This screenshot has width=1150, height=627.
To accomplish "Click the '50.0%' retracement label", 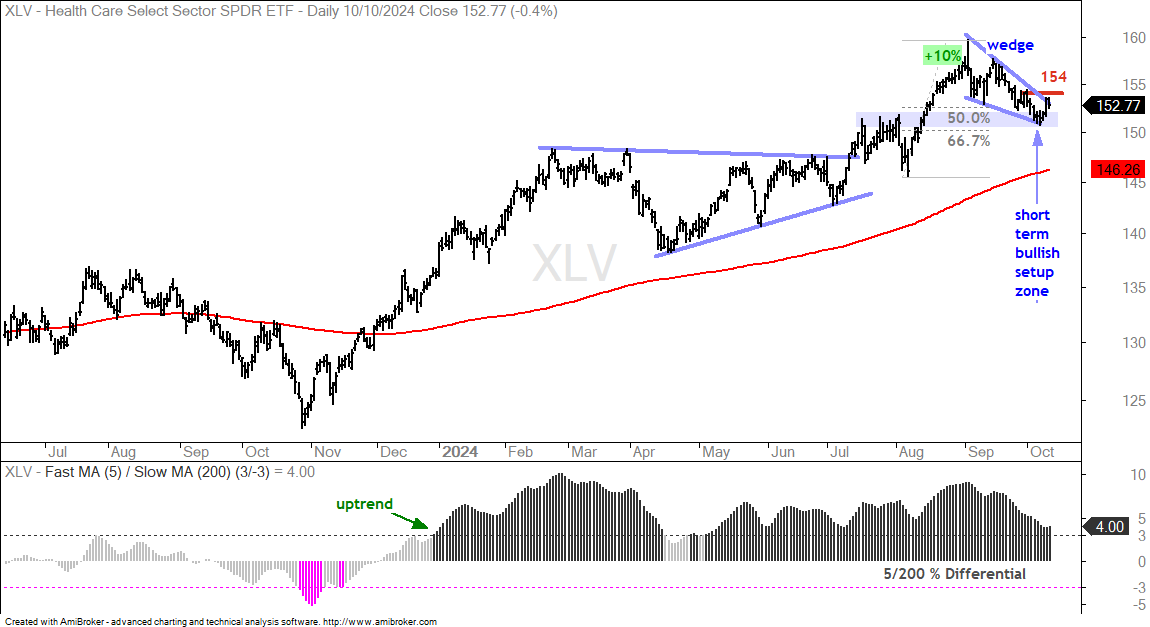I will tap(968, 118).
